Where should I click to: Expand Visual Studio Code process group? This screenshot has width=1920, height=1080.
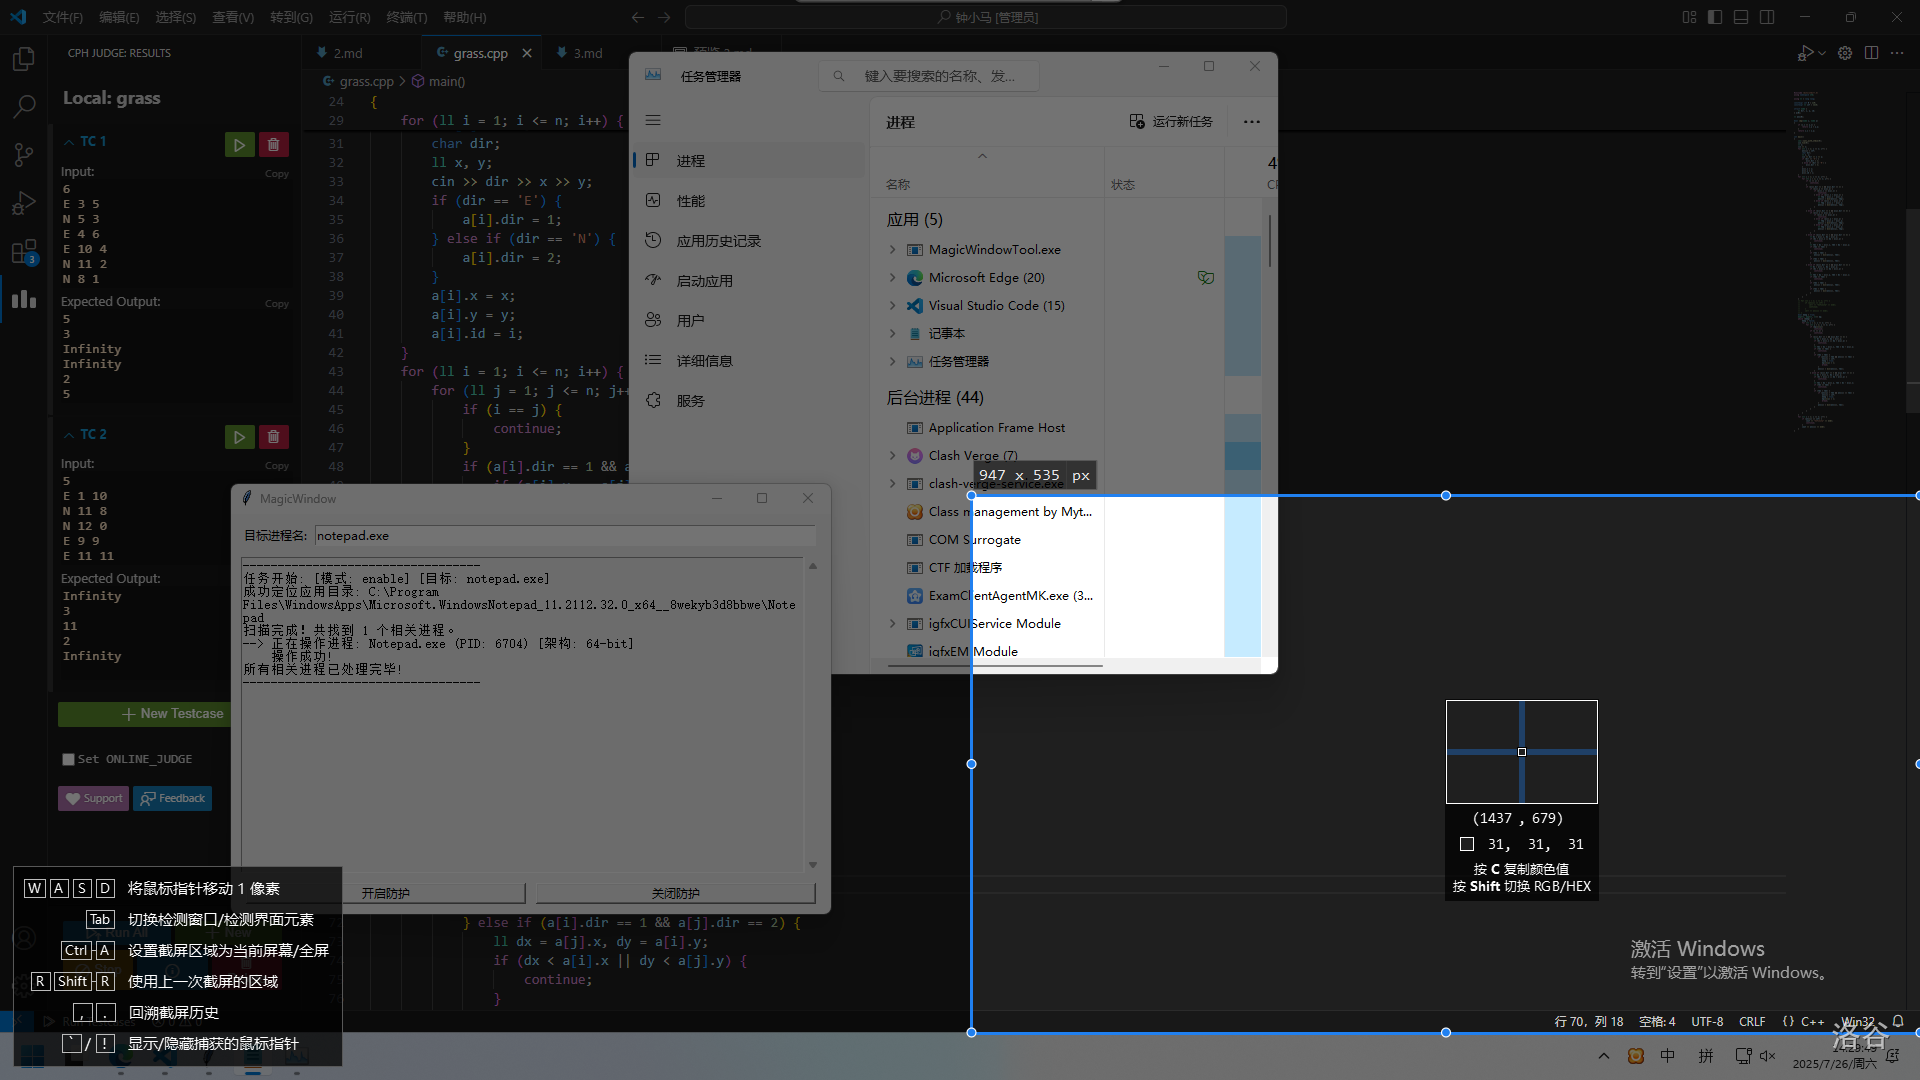[x=893, y=306]
